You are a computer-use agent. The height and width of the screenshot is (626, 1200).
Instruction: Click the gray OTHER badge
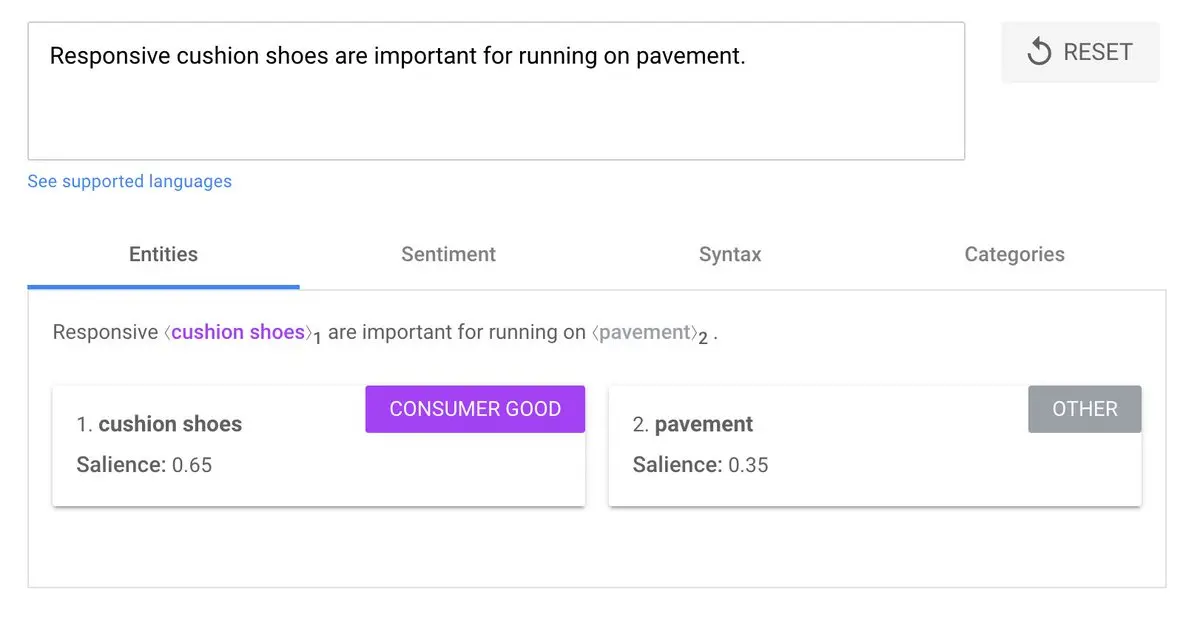(x=1084, y=409)
